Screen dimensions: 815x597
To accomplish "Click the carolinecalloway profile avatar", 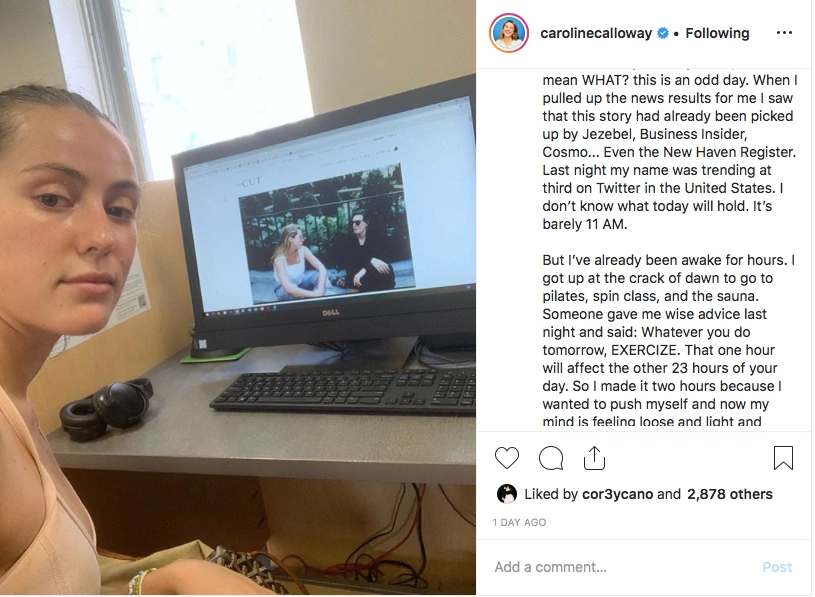I will [x=509, y=33].
